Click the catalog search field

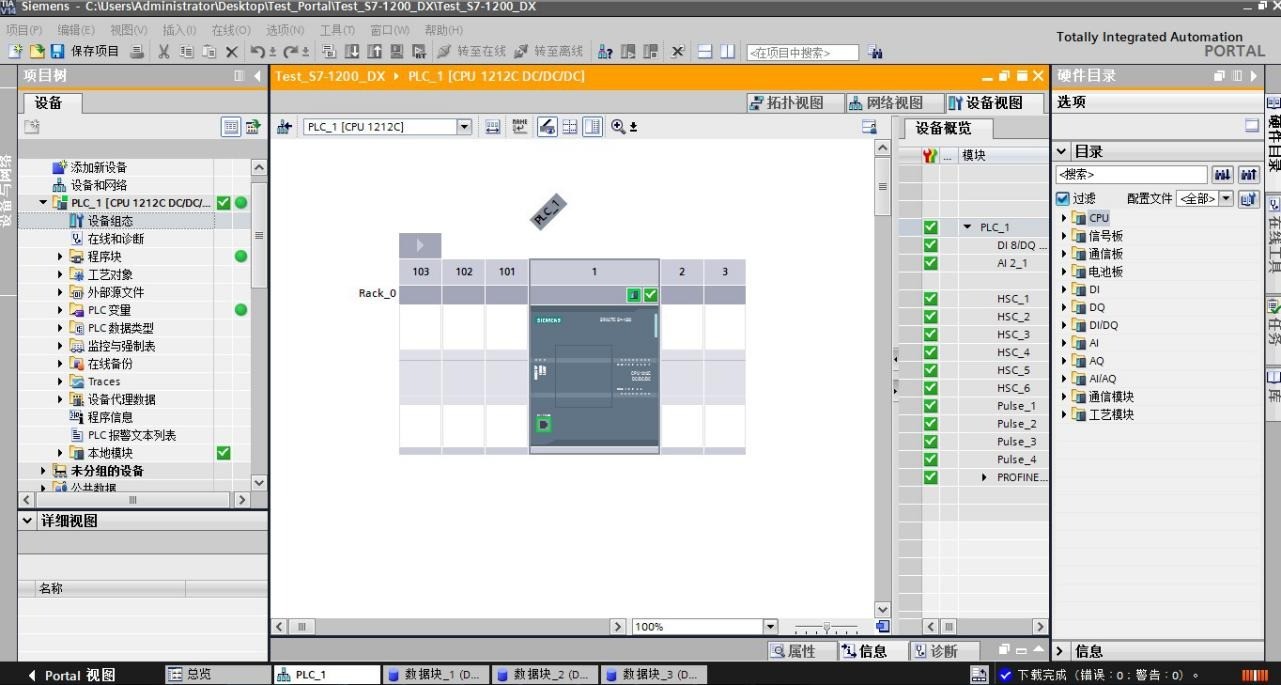[x=1132, y=174]
